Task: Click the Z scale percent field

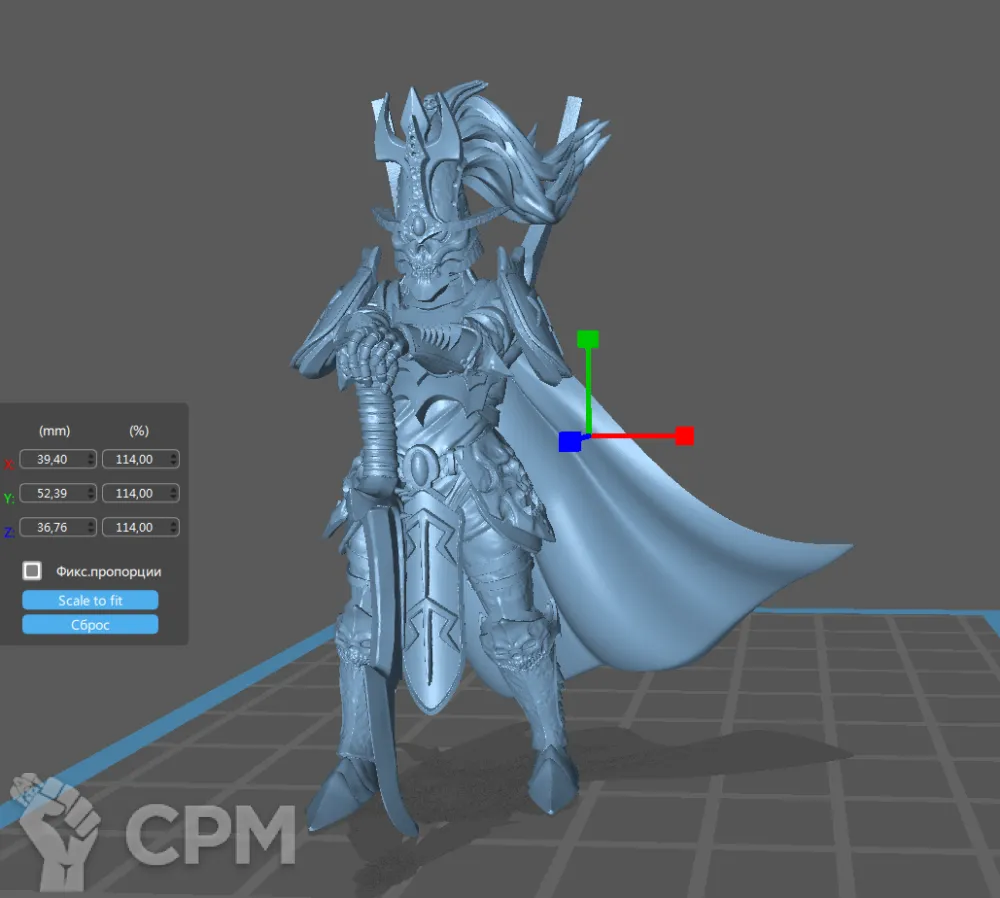Action: click(x=136, y=527)
